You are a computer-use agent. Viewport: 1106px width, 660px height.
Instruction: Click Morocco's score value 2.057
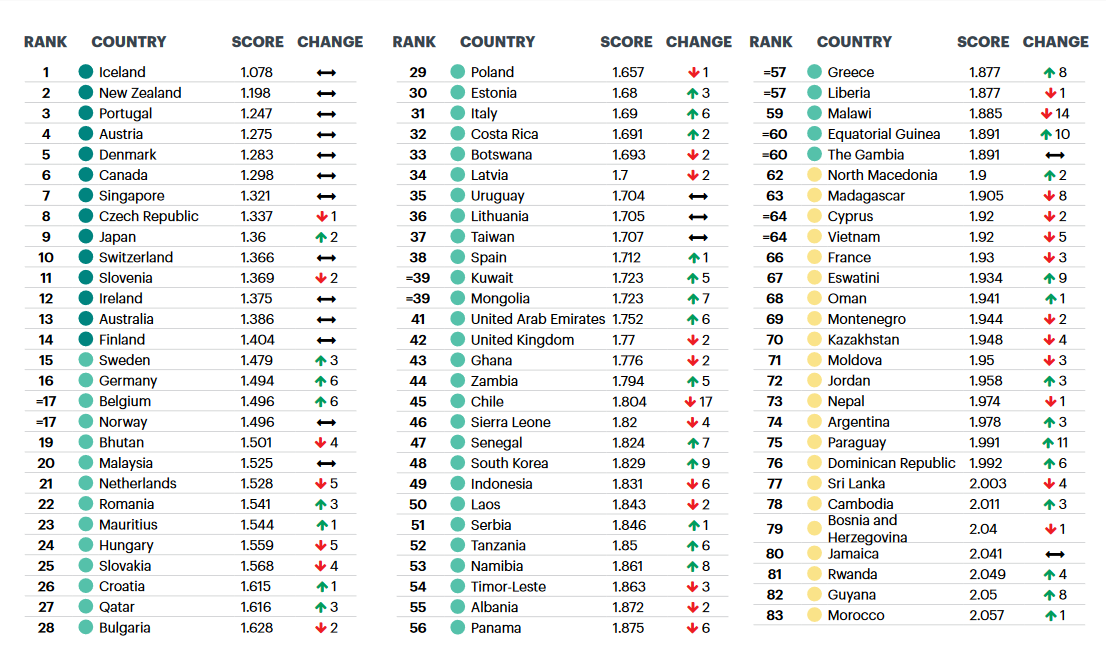point(986,615)
